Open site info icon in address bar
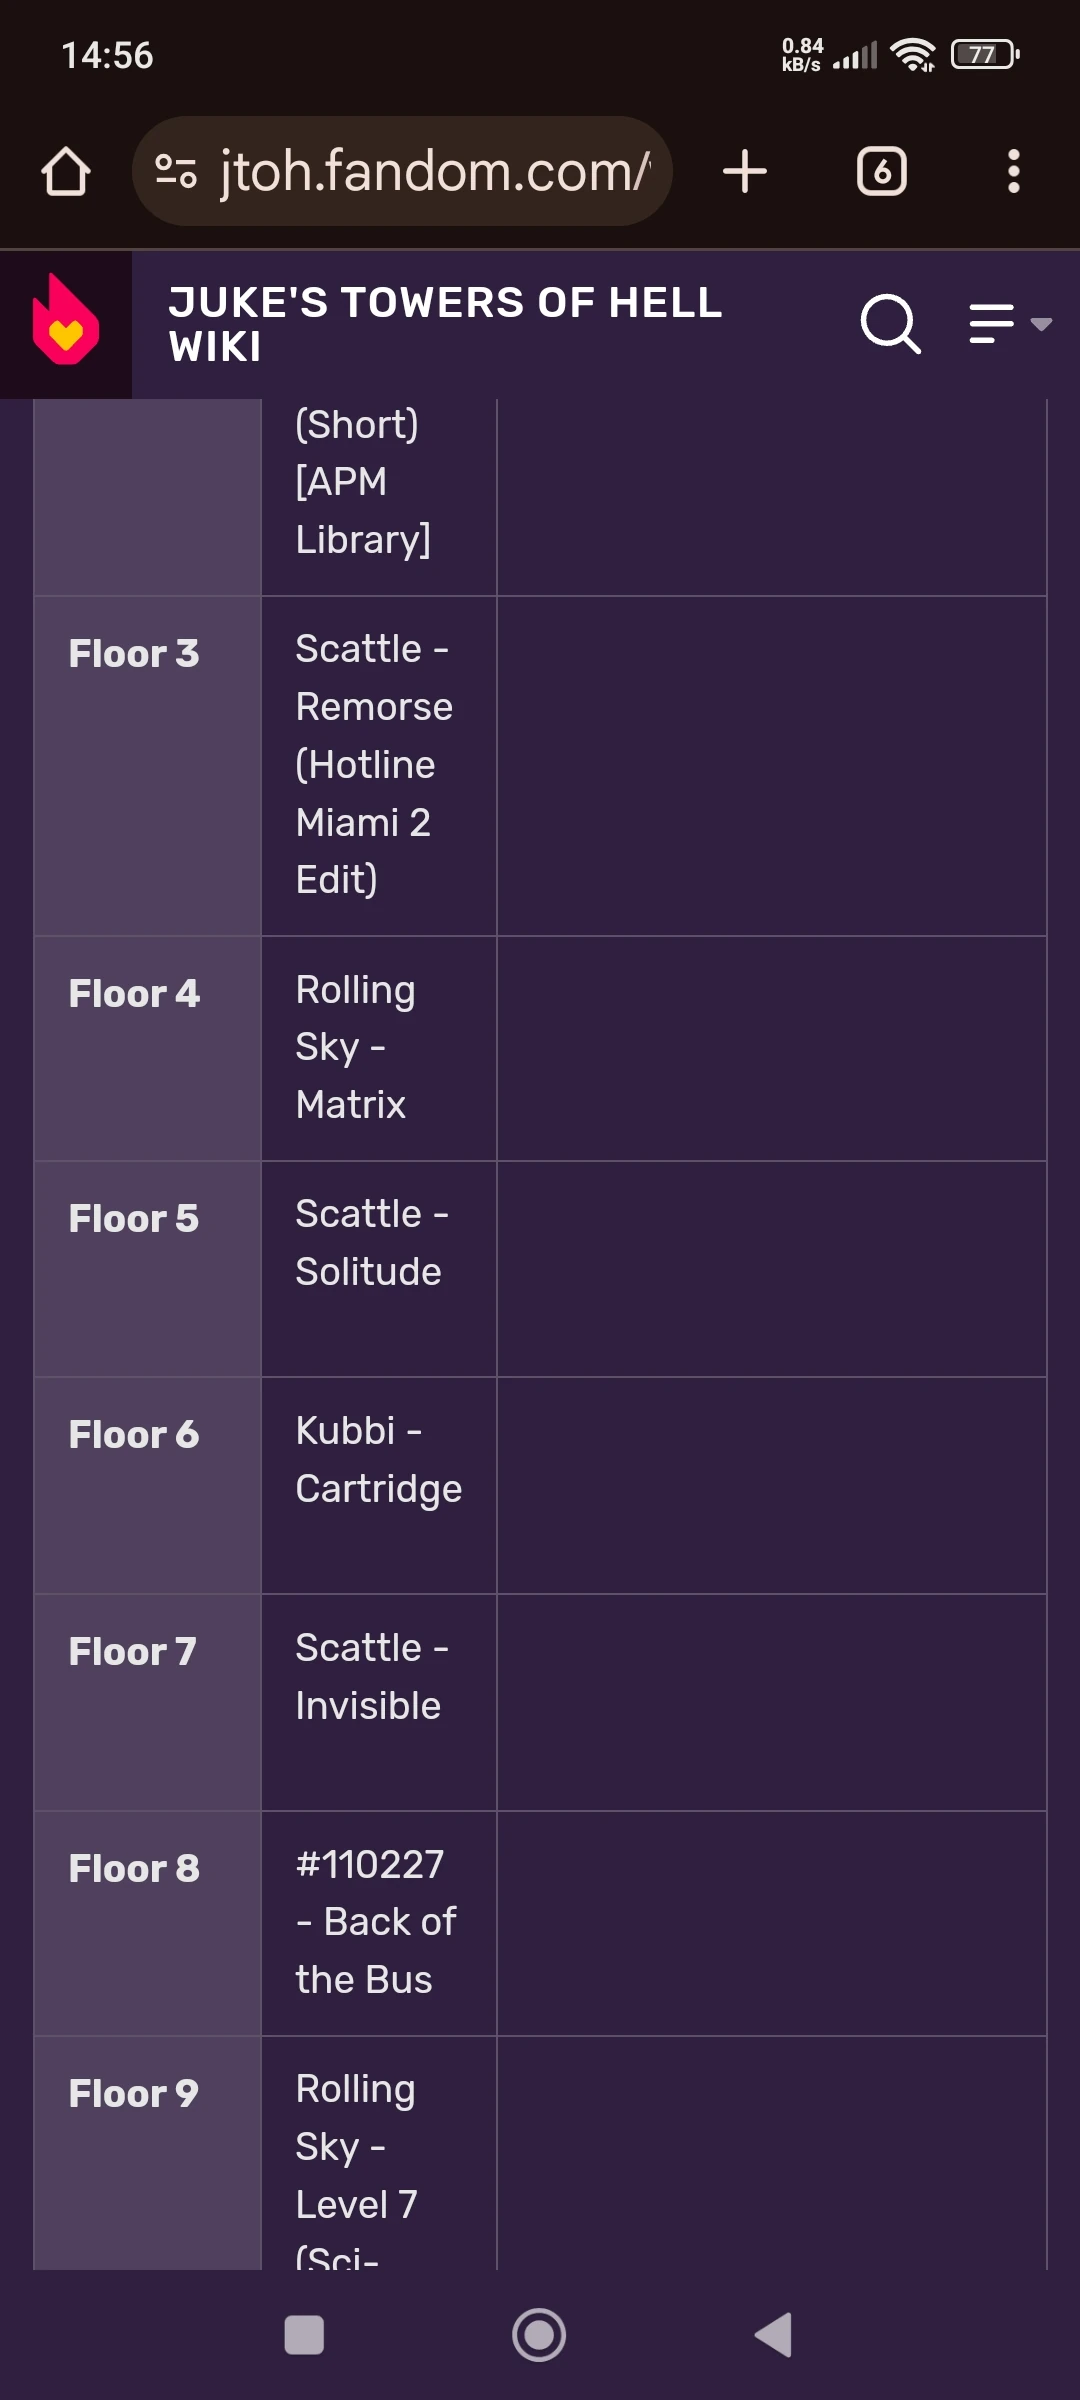 (176, 171)
